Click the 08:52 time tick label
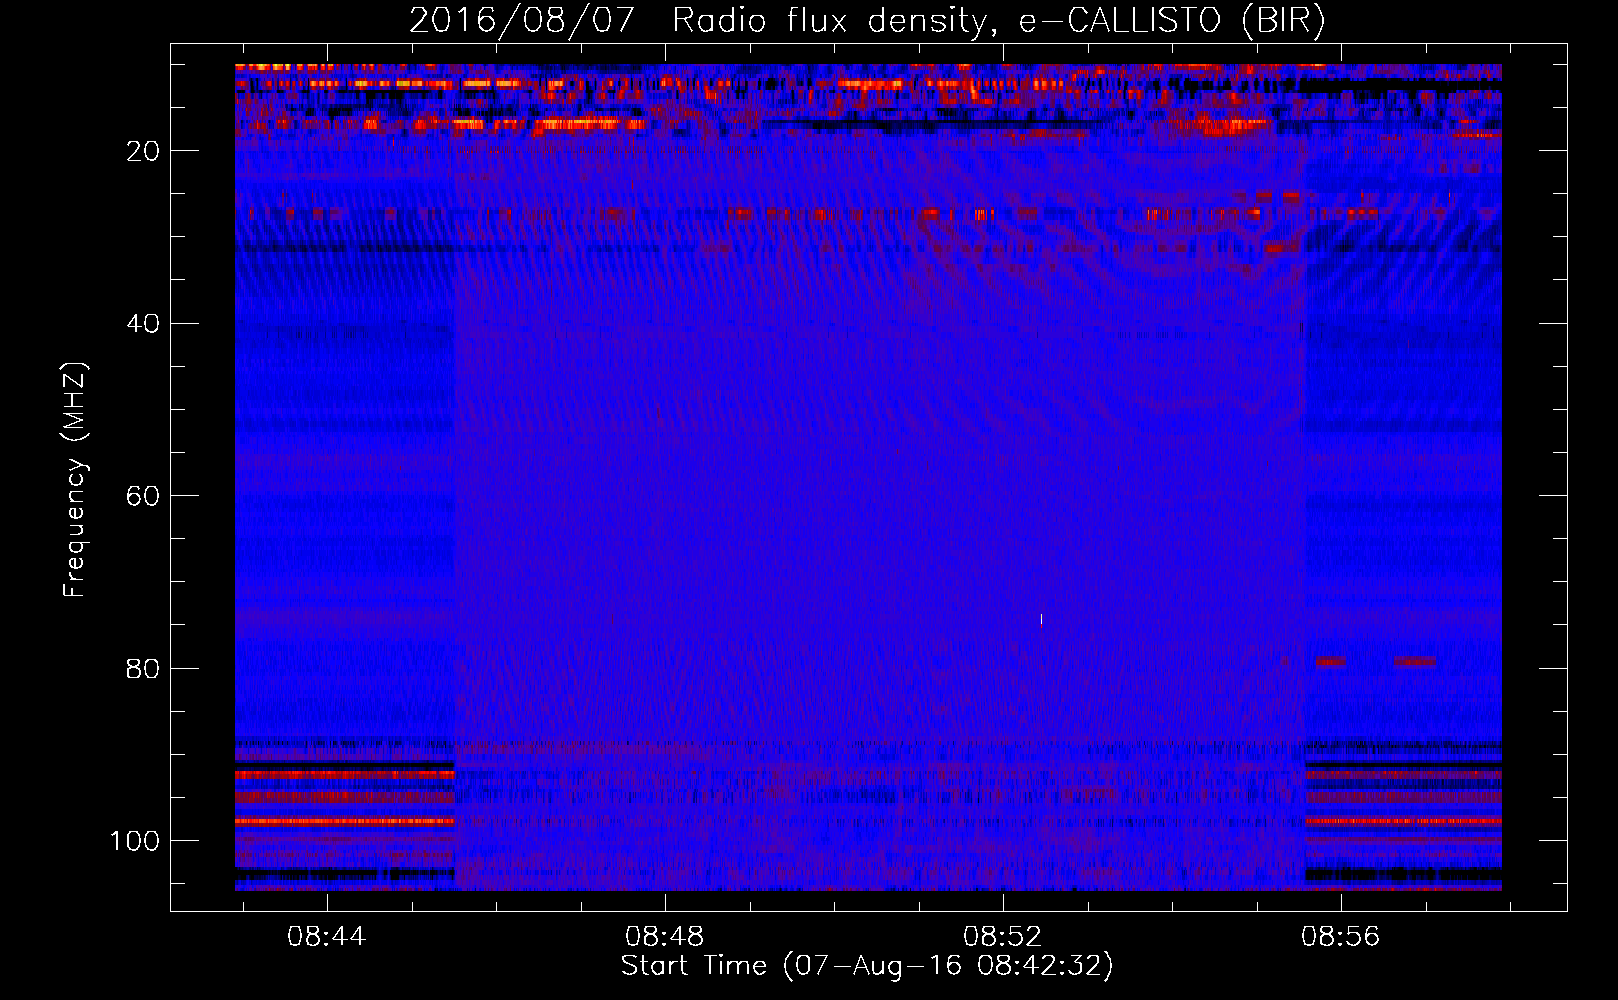The height and width of the screenshot is (1000, 1618). point(1002,937)
